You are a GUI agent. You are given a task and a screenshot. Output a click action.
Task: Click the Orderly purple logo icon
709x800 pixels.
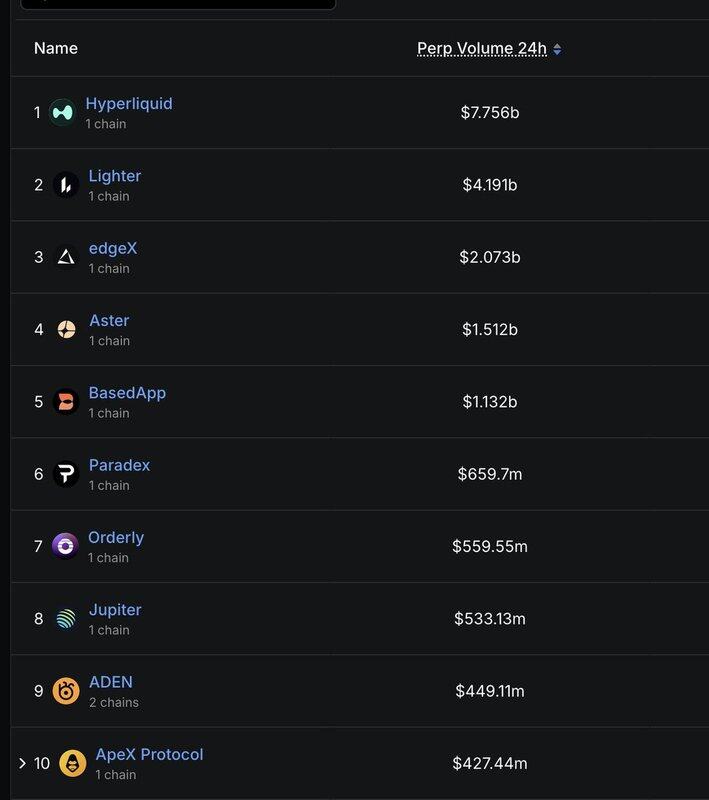tap(65, 546)
